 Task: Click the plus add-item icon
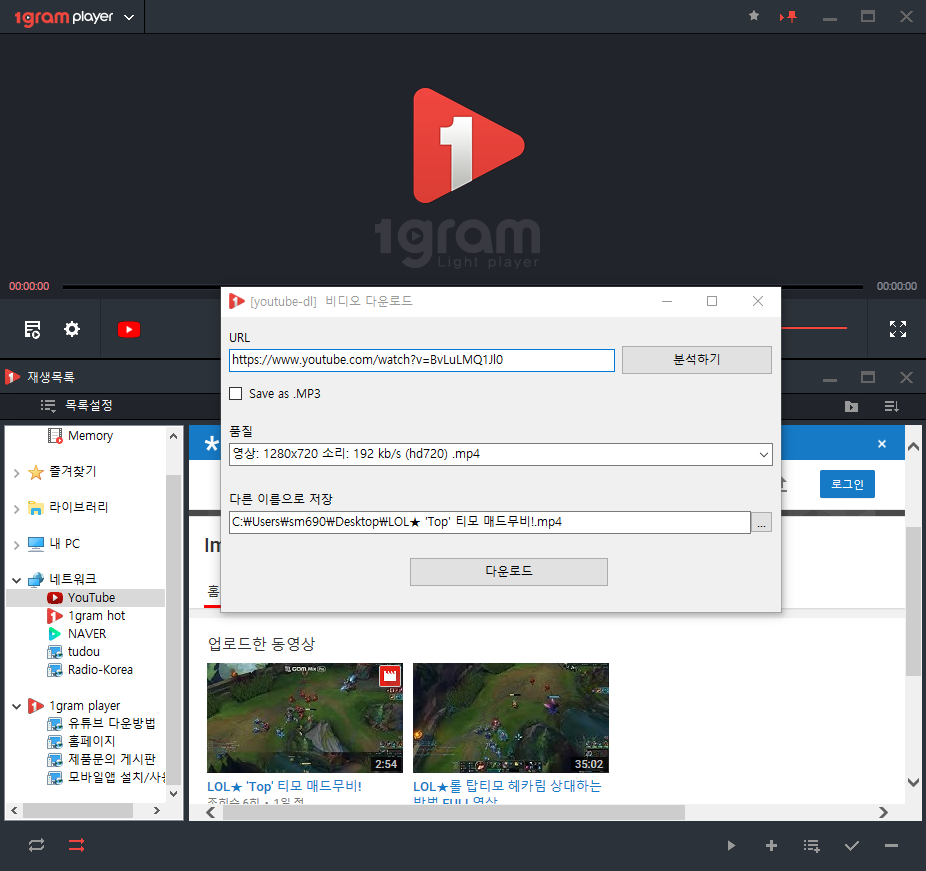(x=771, y=846)
